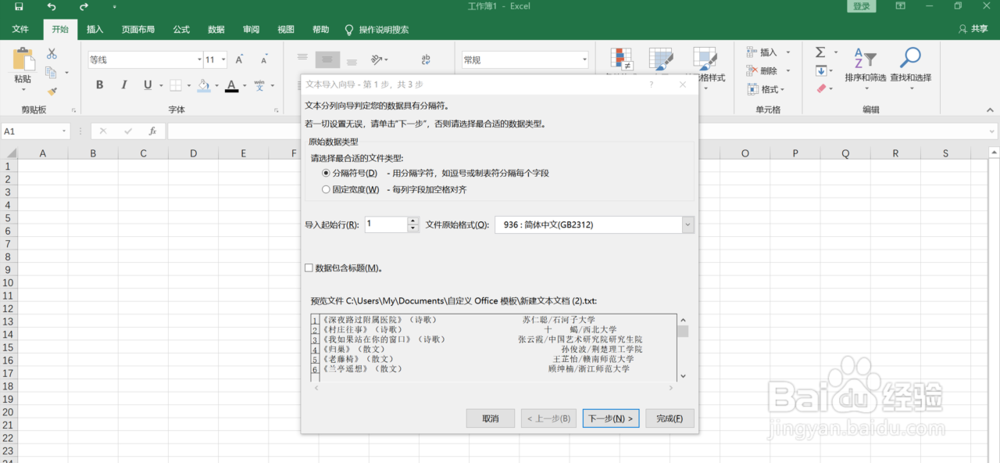This screenshot has height=463, width=1000.
Task: Click Next (下一步) in the wizard
Action: click(610, 419)
